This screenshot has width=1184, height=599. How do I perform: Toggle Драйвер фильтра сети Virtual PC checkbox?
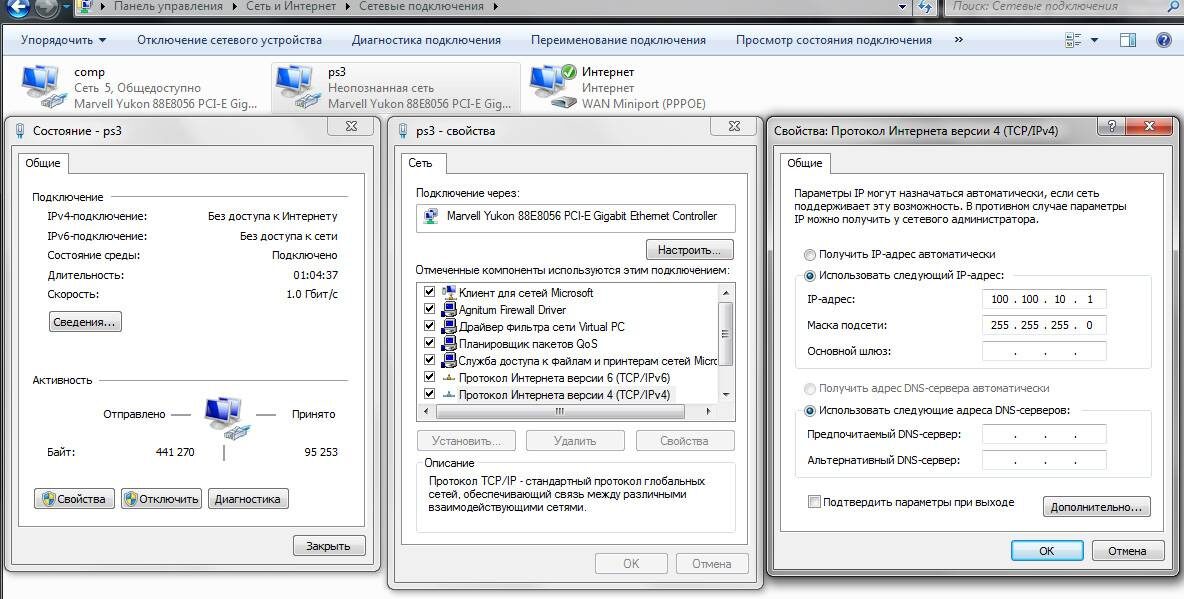pos(430,326)
